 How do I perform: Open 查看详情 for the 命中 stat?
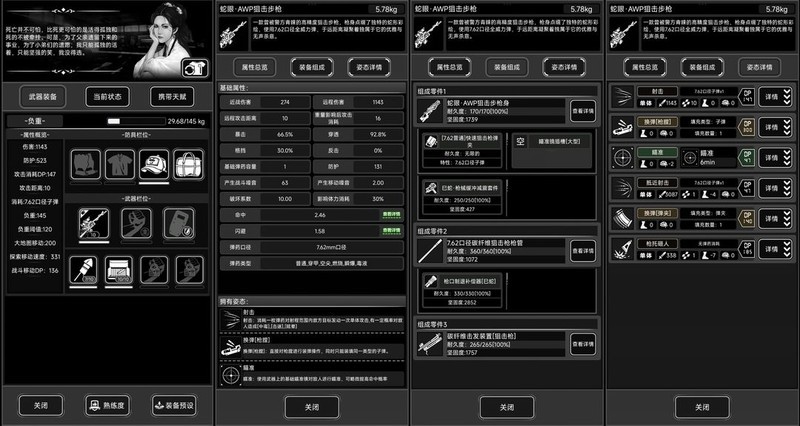pos(391,215)
